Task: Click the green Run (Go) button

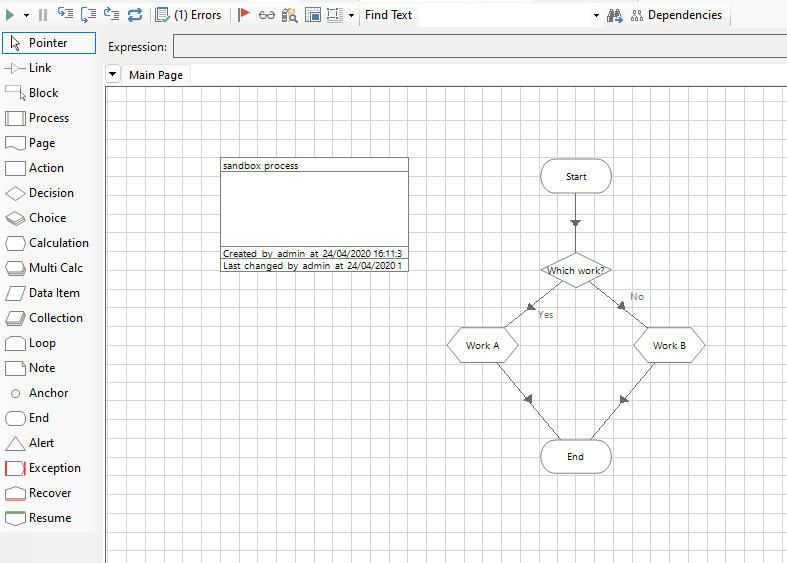Action: pos(10,15)
